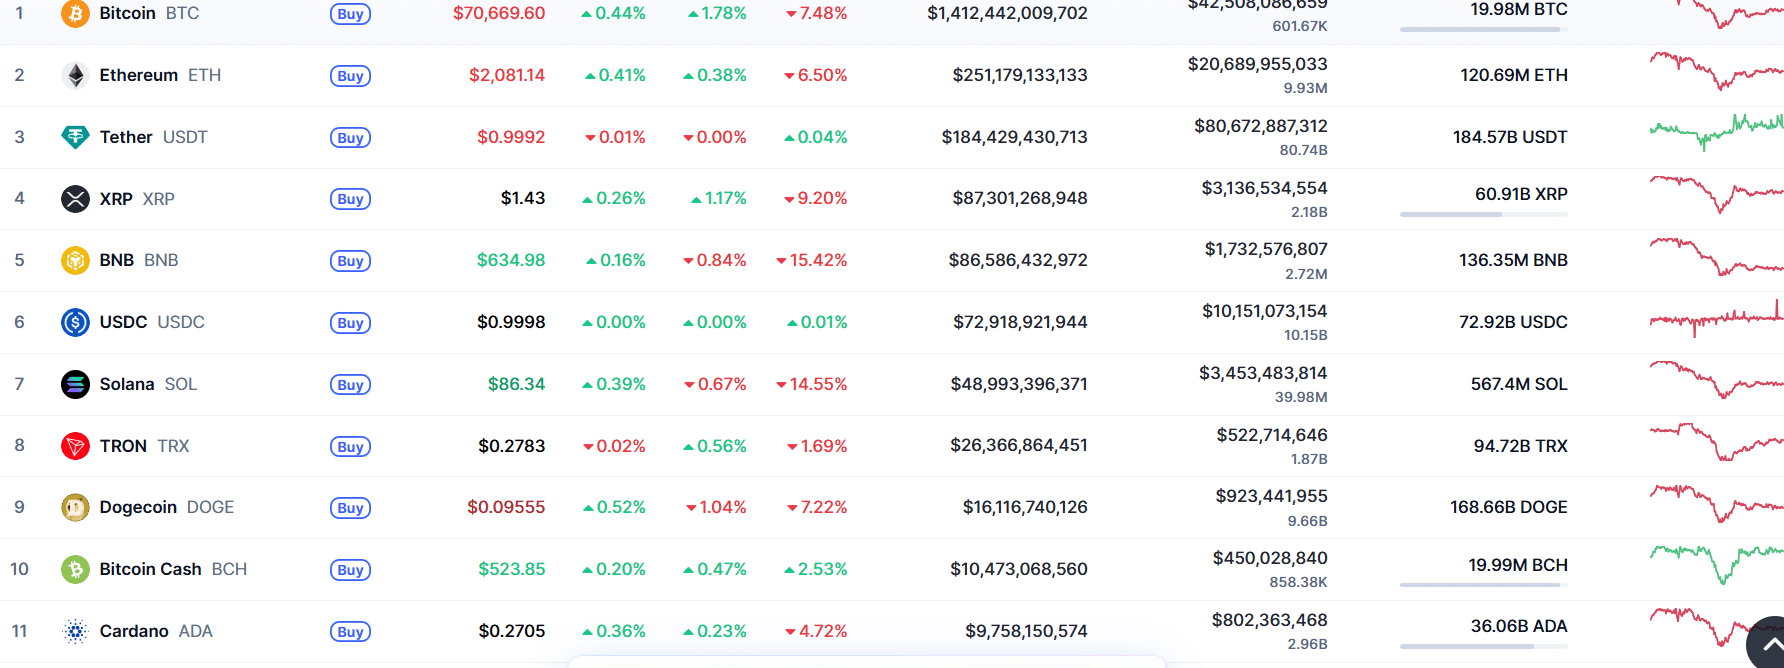Click the USDC logo icon

click(x=75, y=322)
